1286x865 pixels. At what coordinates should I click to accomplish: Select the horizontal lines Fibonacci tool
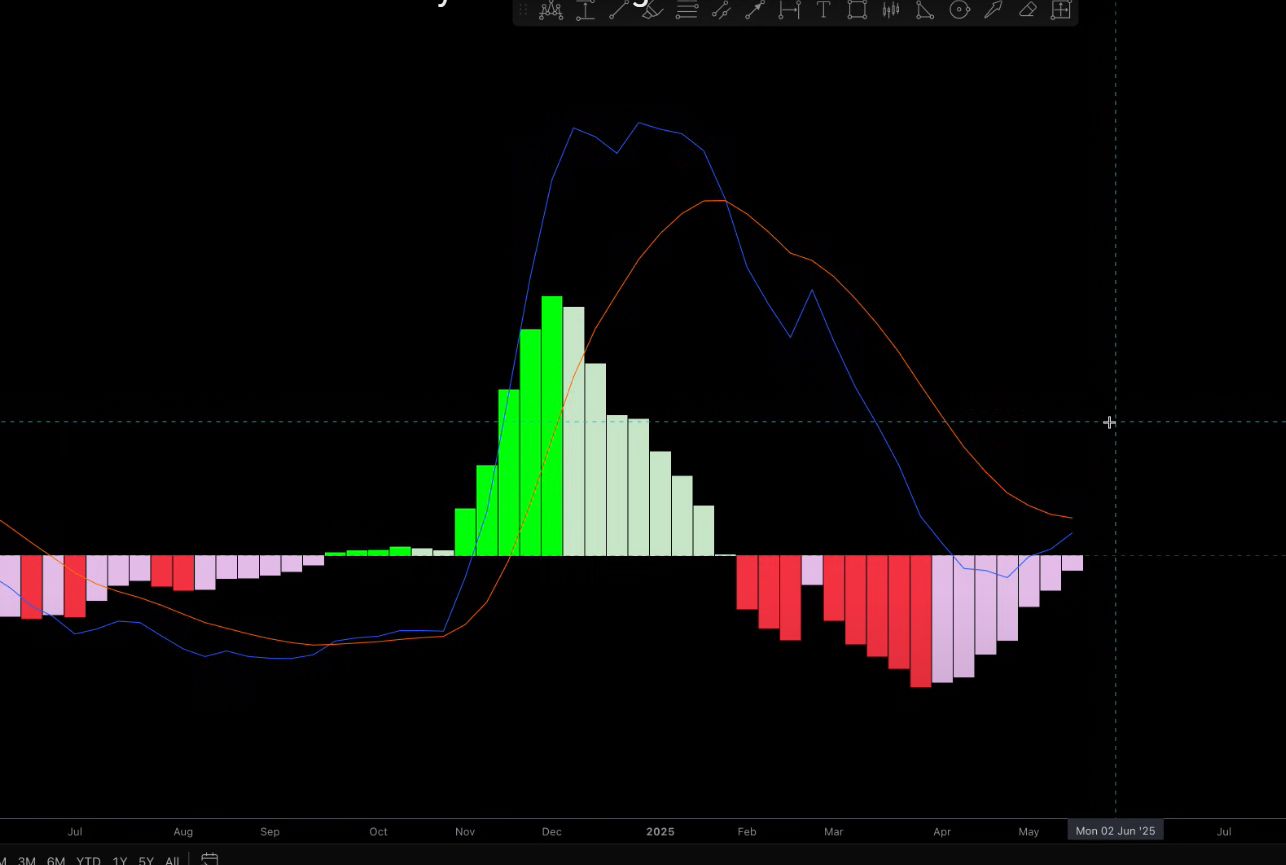[687, 11]
